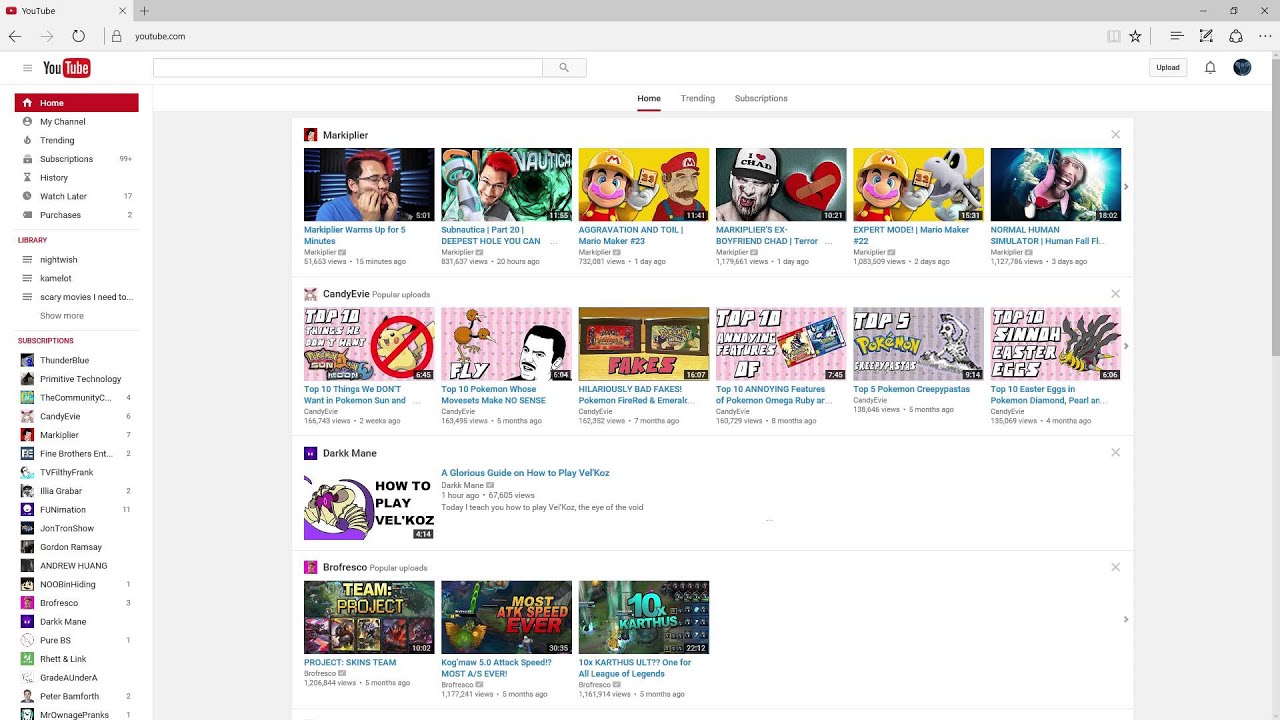Click the search magnifier button
Image resolution: width=1280 pixels, height=720 pixels.
coord(564,67)
